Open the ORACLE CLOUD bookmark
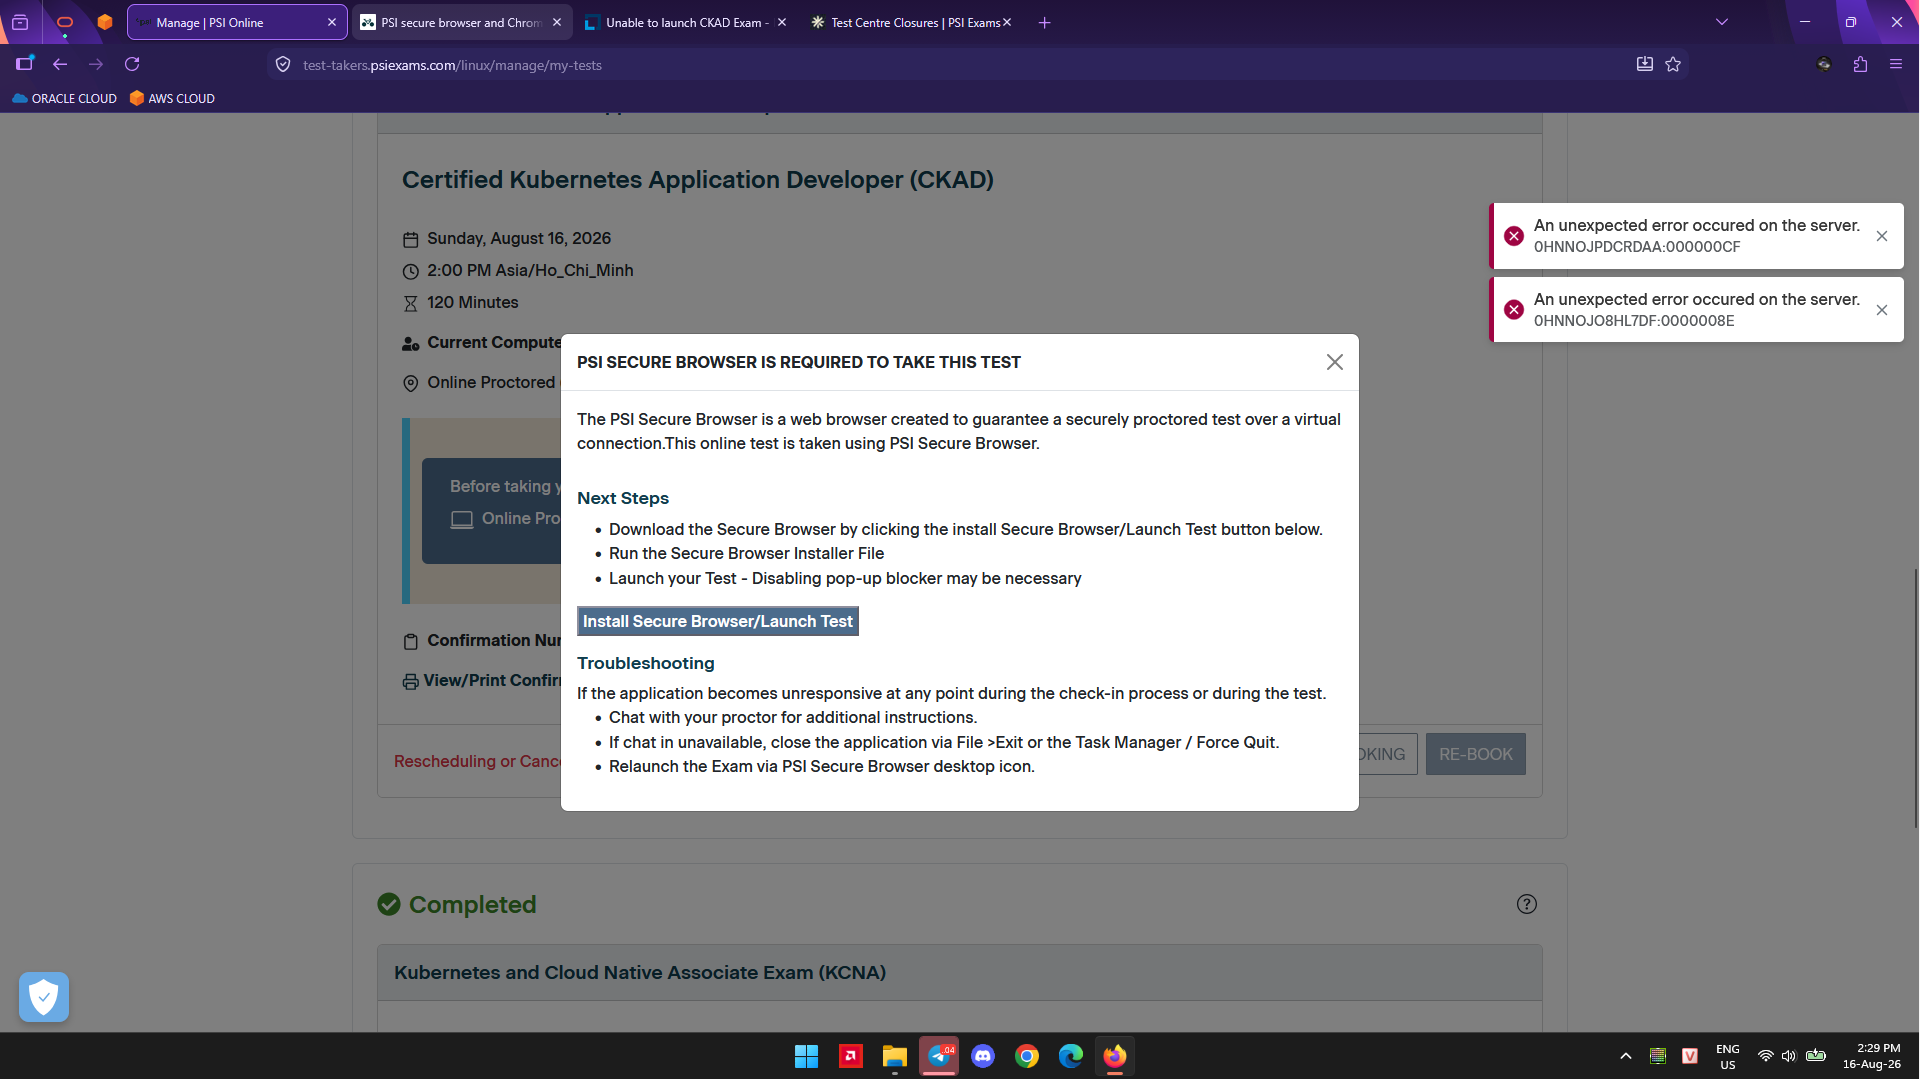Image resolution: width=1920 pixels, height=1080 pixels. 65,98
